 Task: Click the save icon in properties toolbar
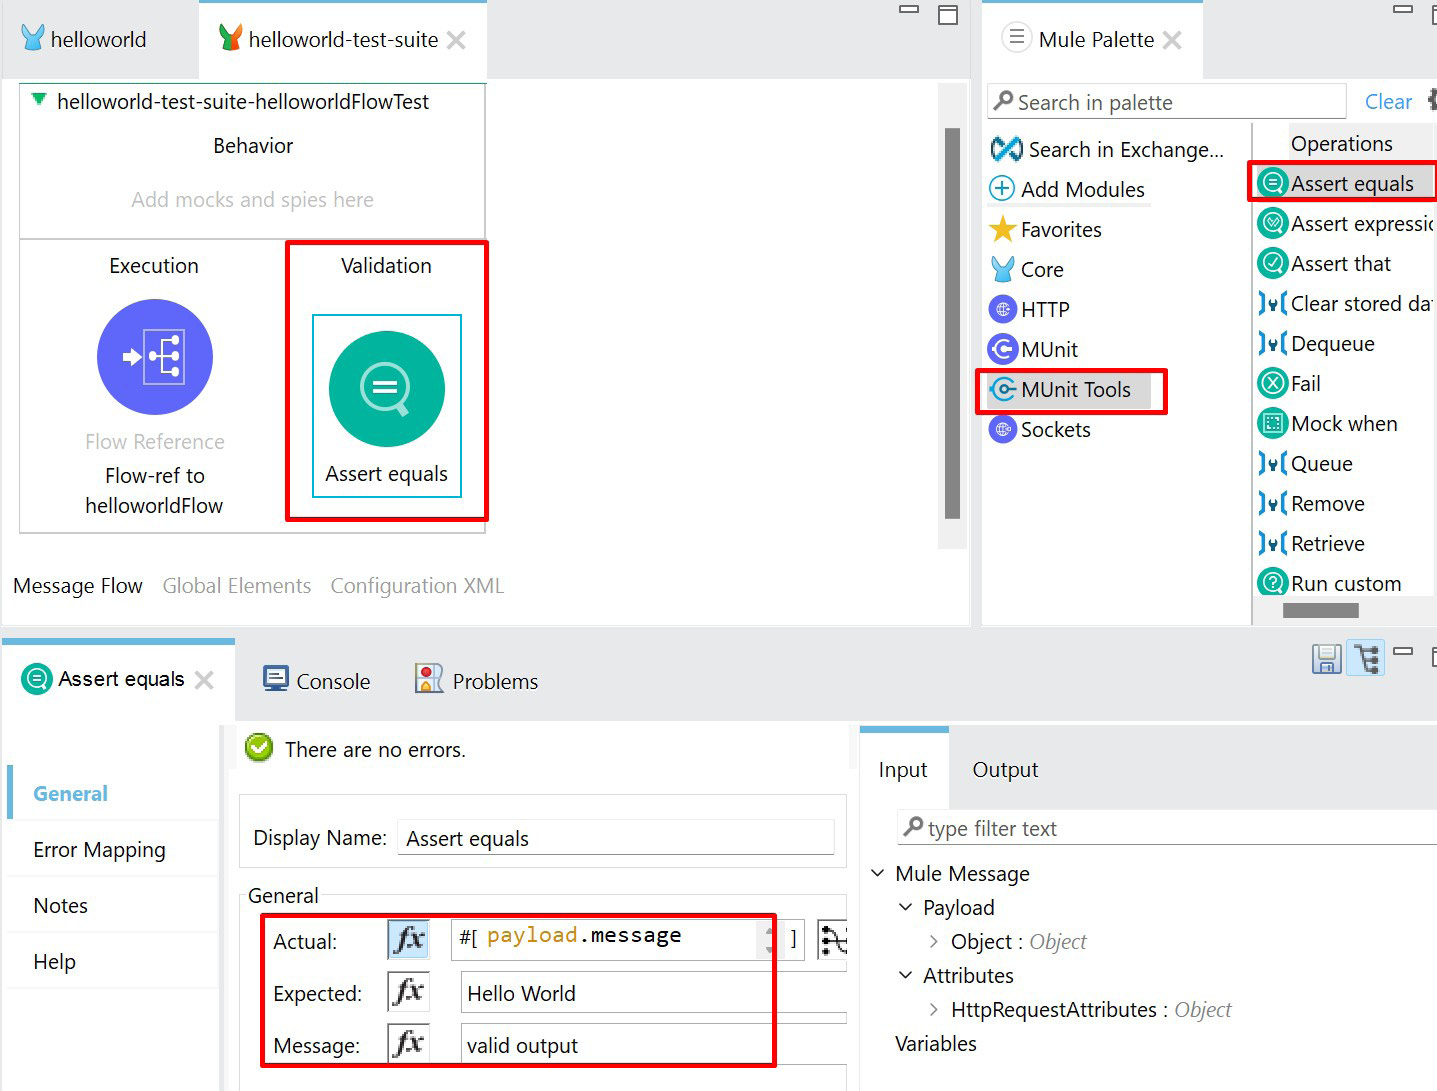point(1326,658)
